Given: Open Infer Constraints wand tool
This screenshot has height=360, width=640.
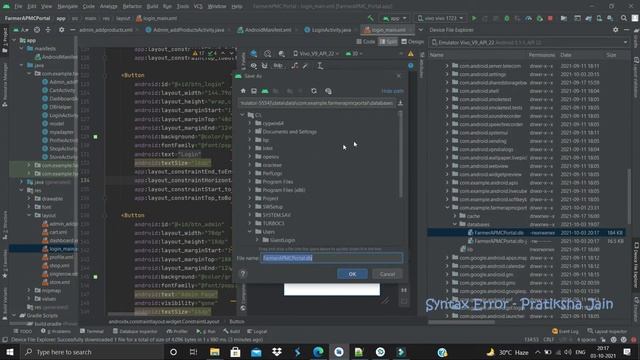Looking at the screenshot, I should click(305, 66).
